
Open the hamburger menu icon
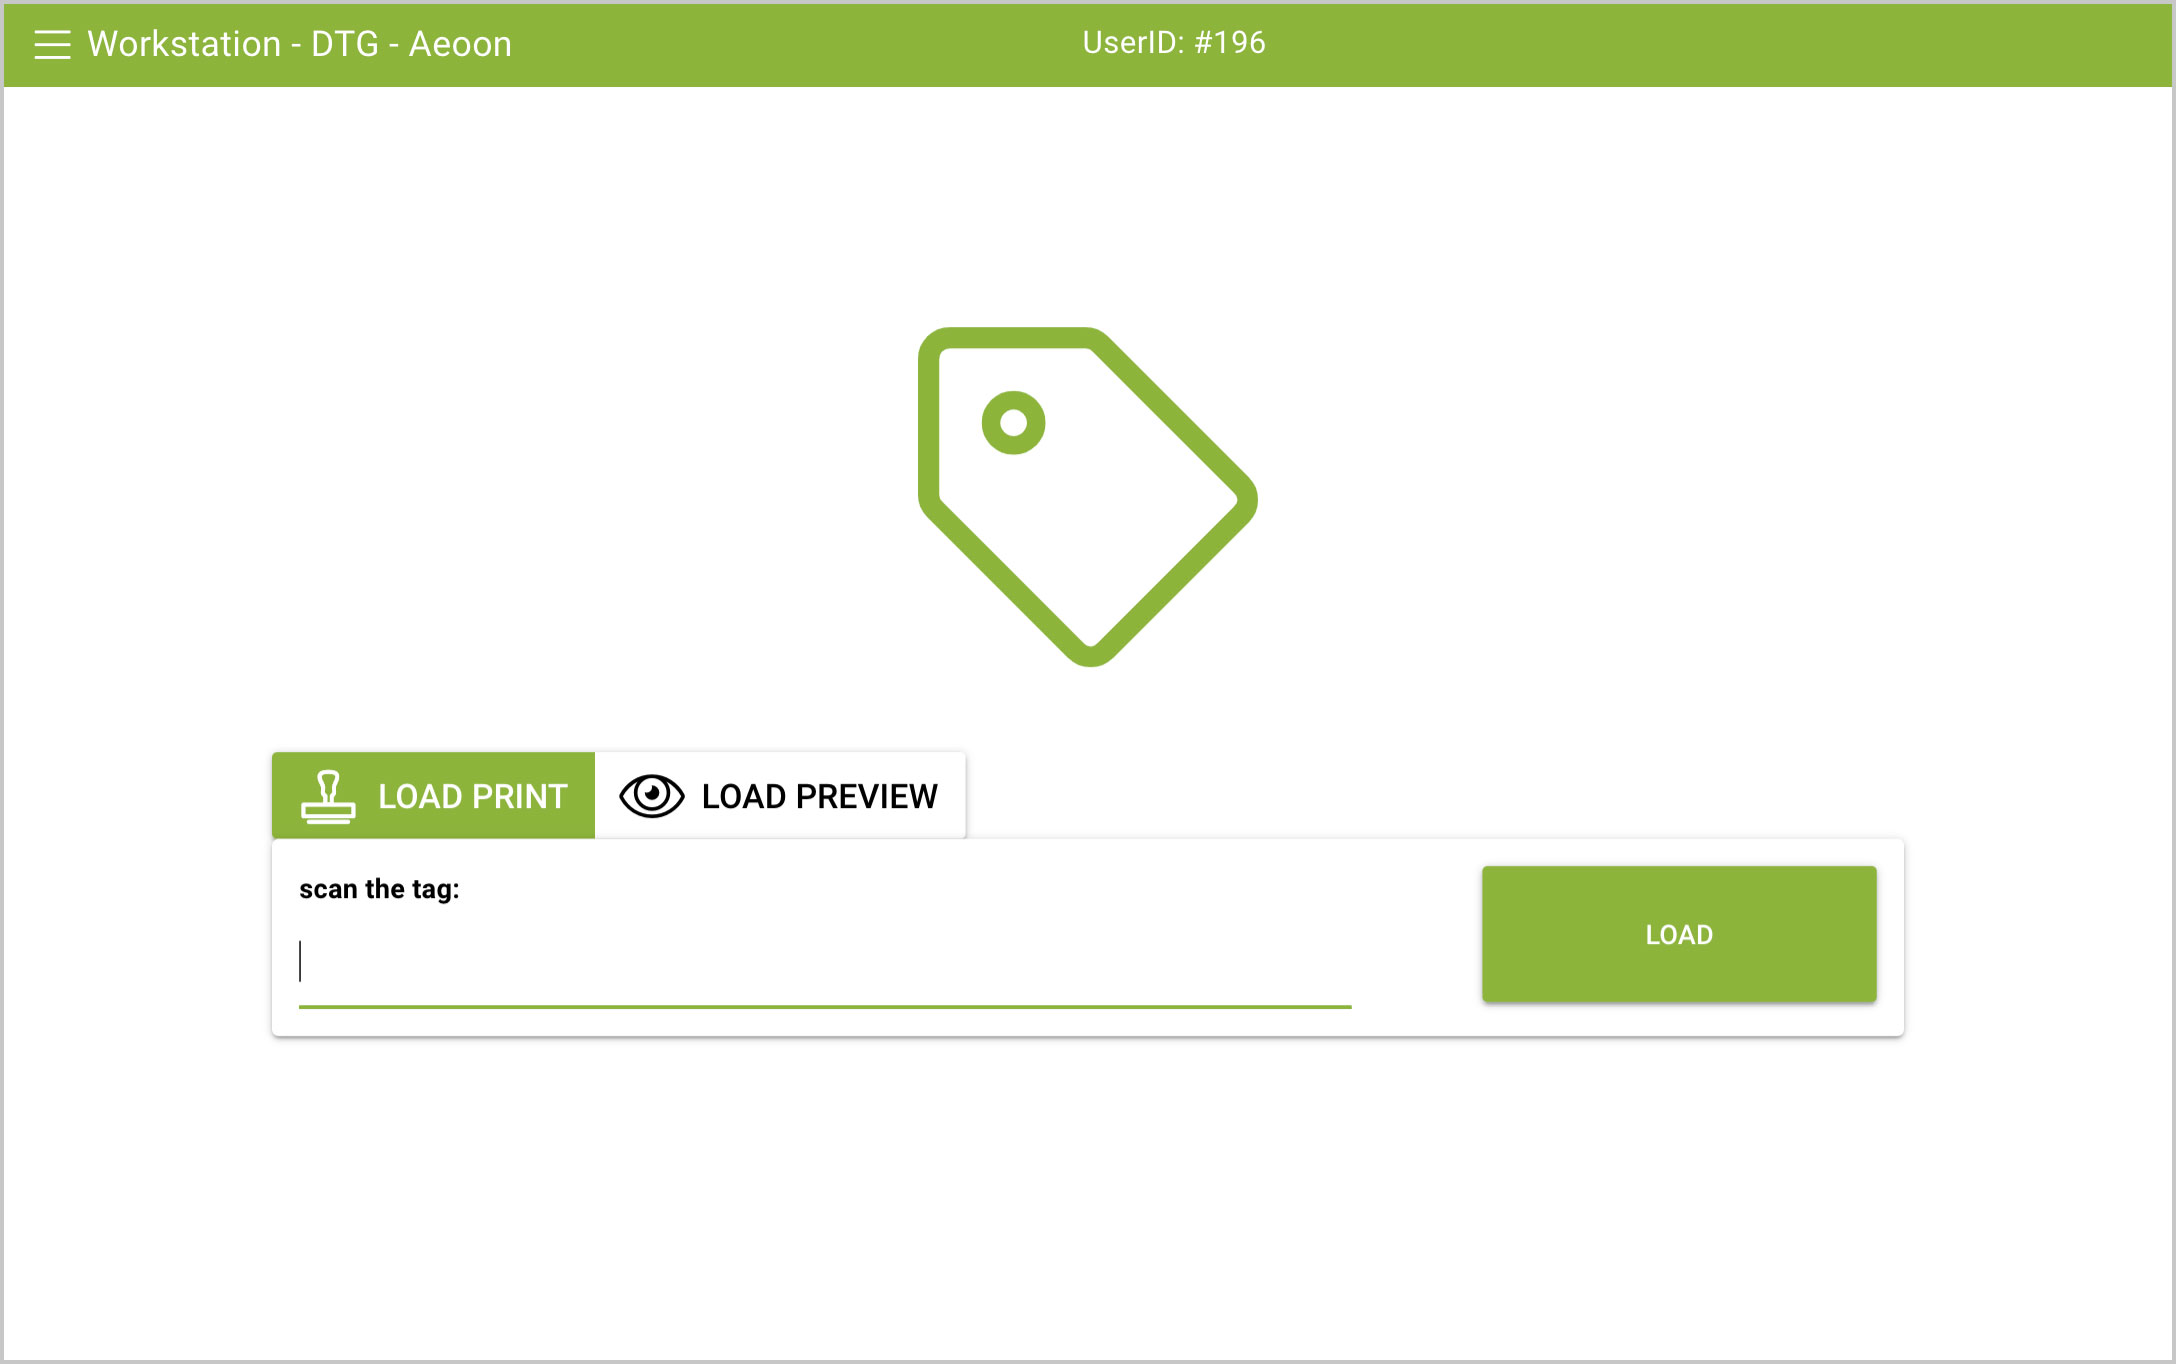[x=52, y=44]
